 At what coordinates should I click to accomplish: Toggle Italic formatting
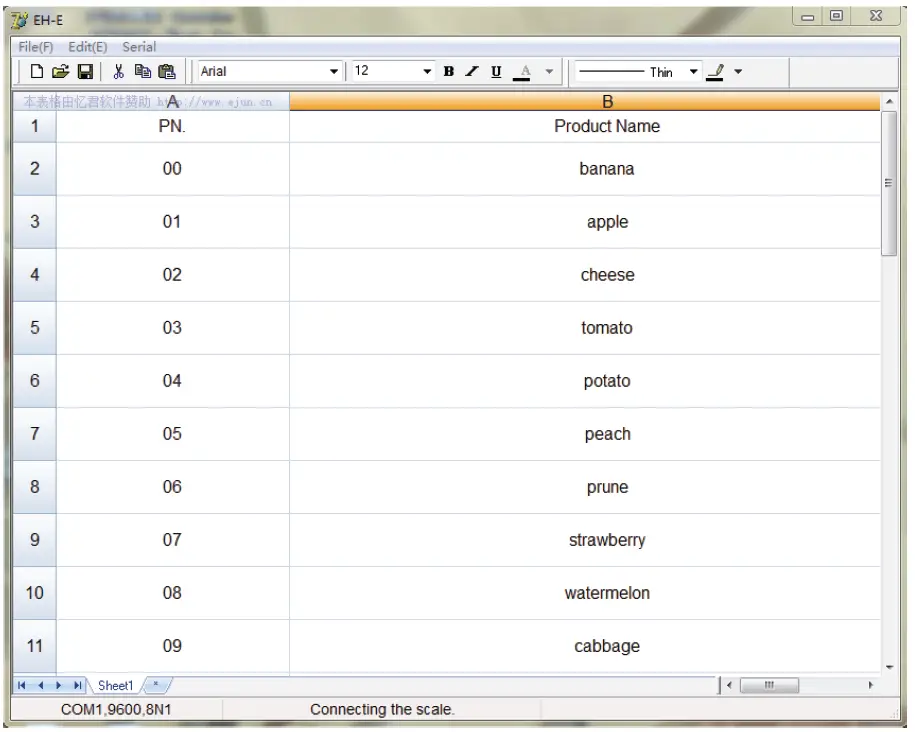[x=472, y=72]
